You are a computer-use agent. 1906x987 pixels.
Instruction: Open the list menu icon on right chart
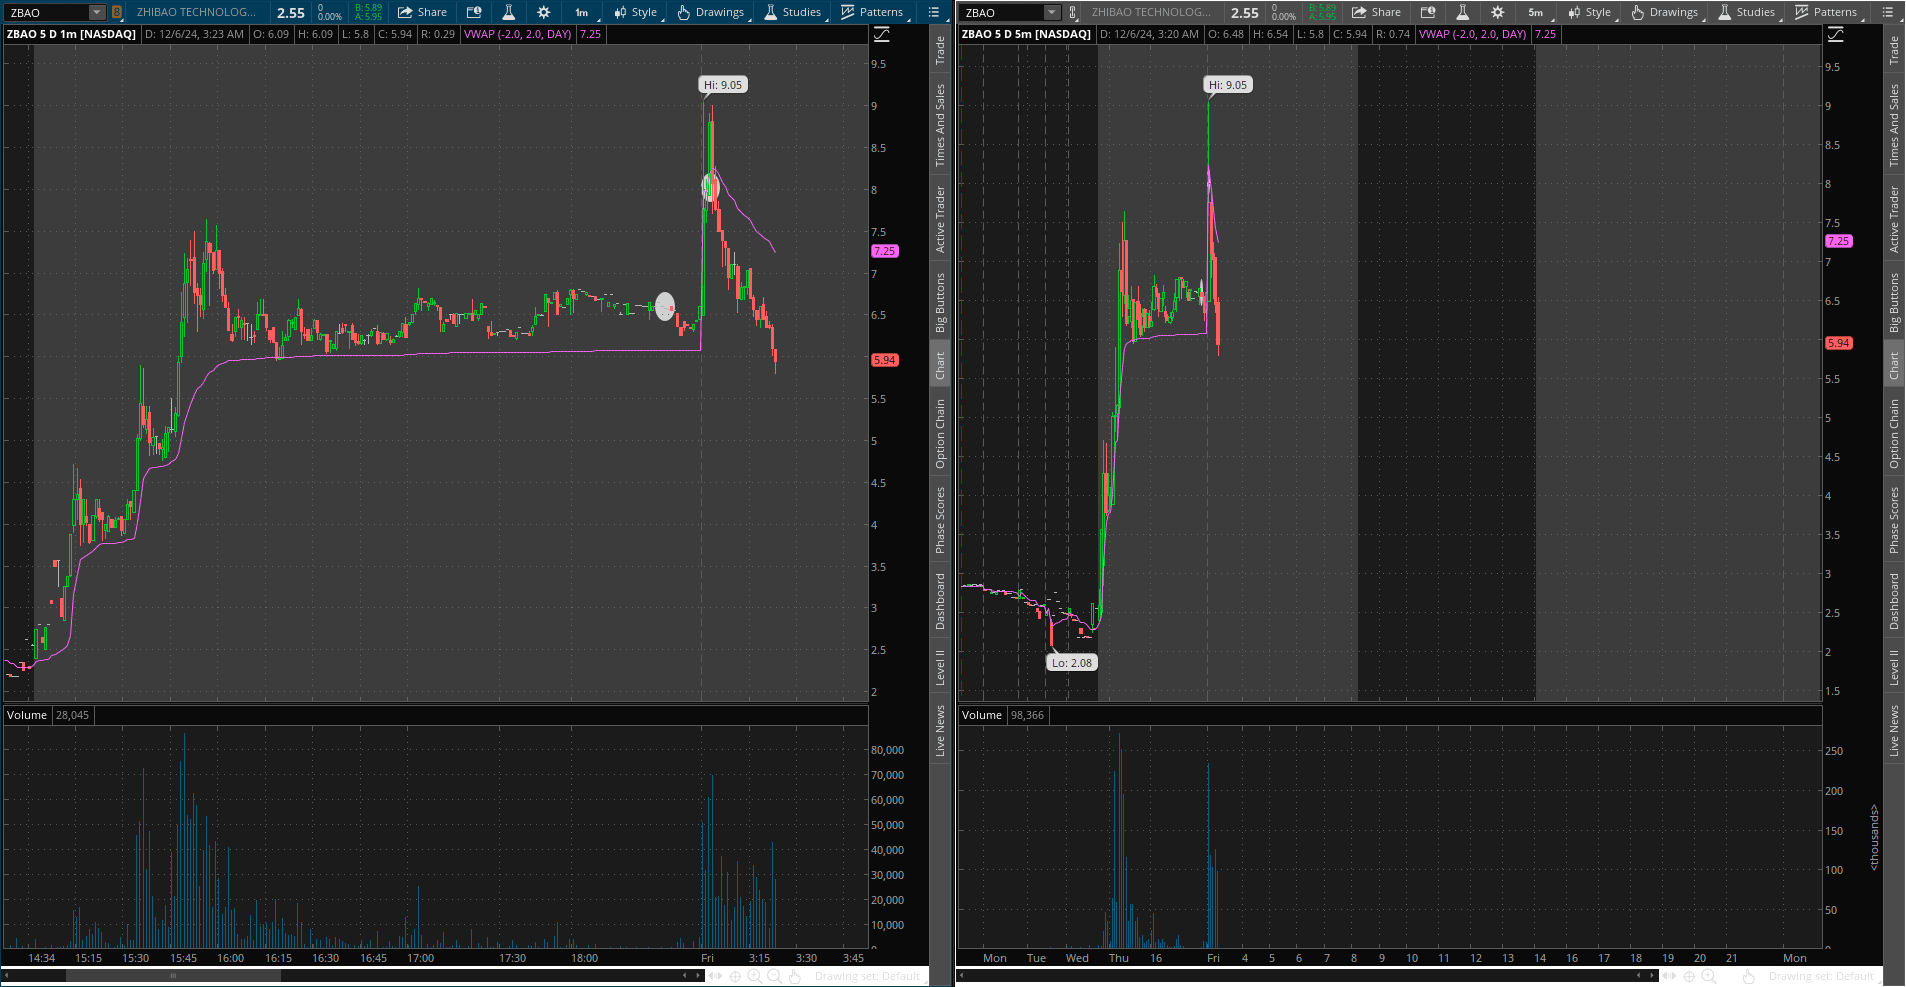pos(1888,12)
